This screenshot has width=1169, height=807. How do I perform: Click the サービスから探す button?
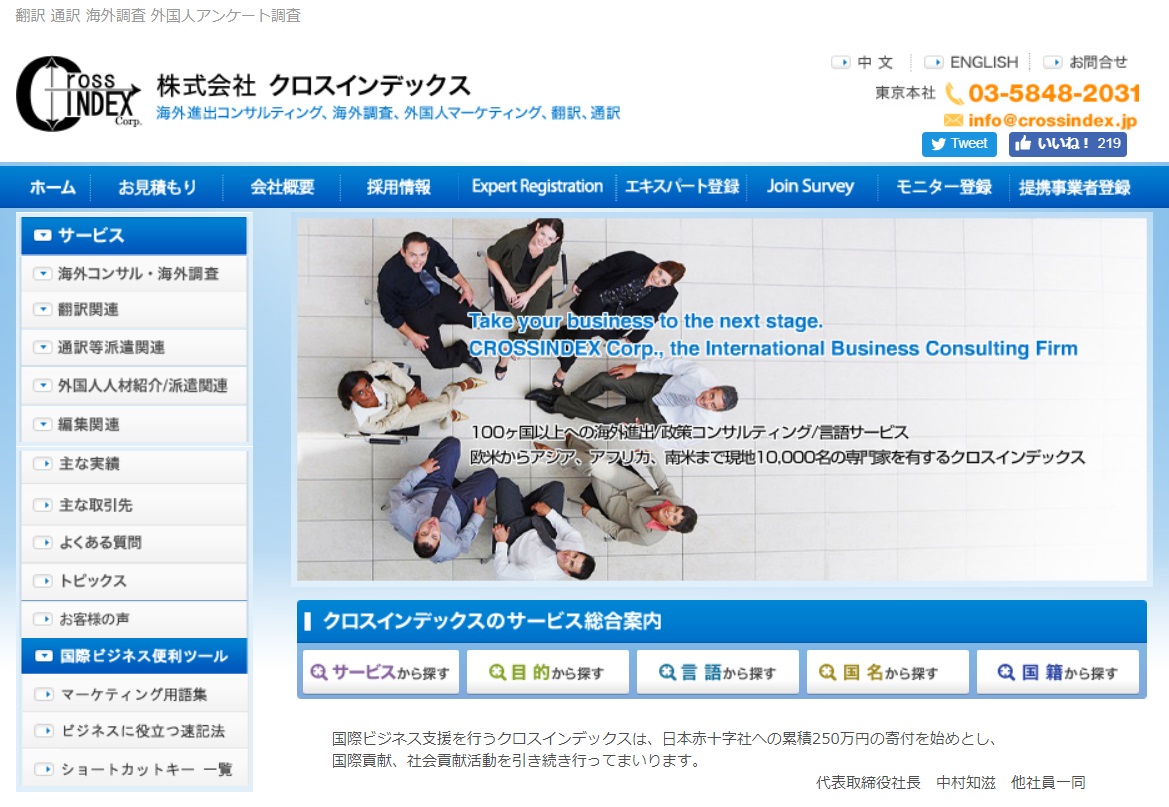point(381,672)
